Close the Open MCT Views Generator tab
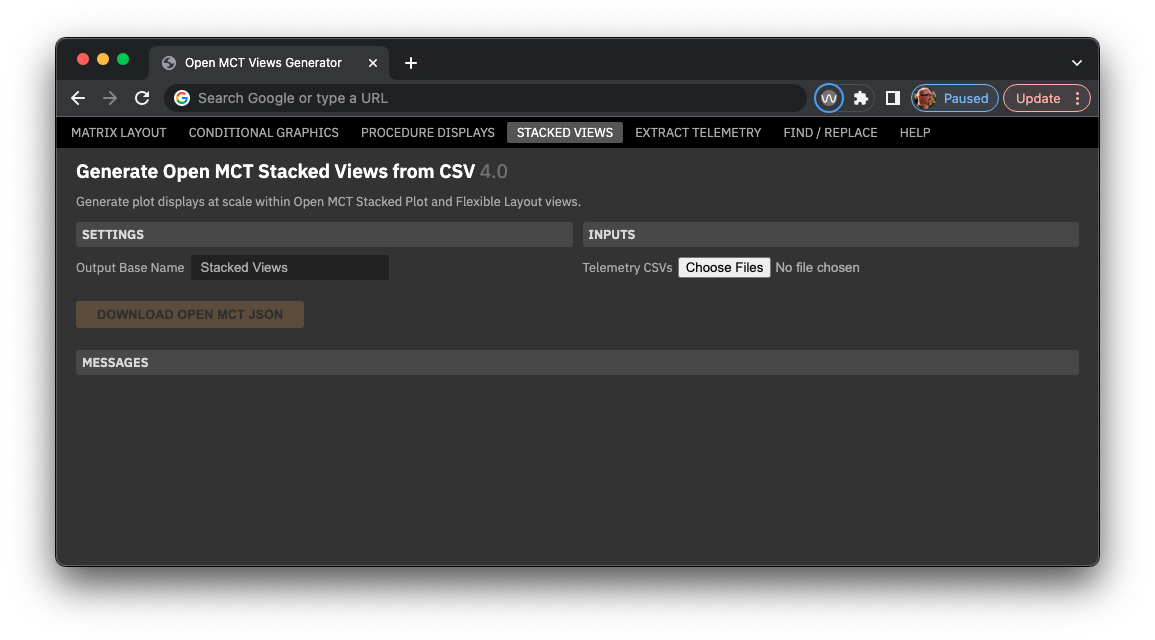 373,63
